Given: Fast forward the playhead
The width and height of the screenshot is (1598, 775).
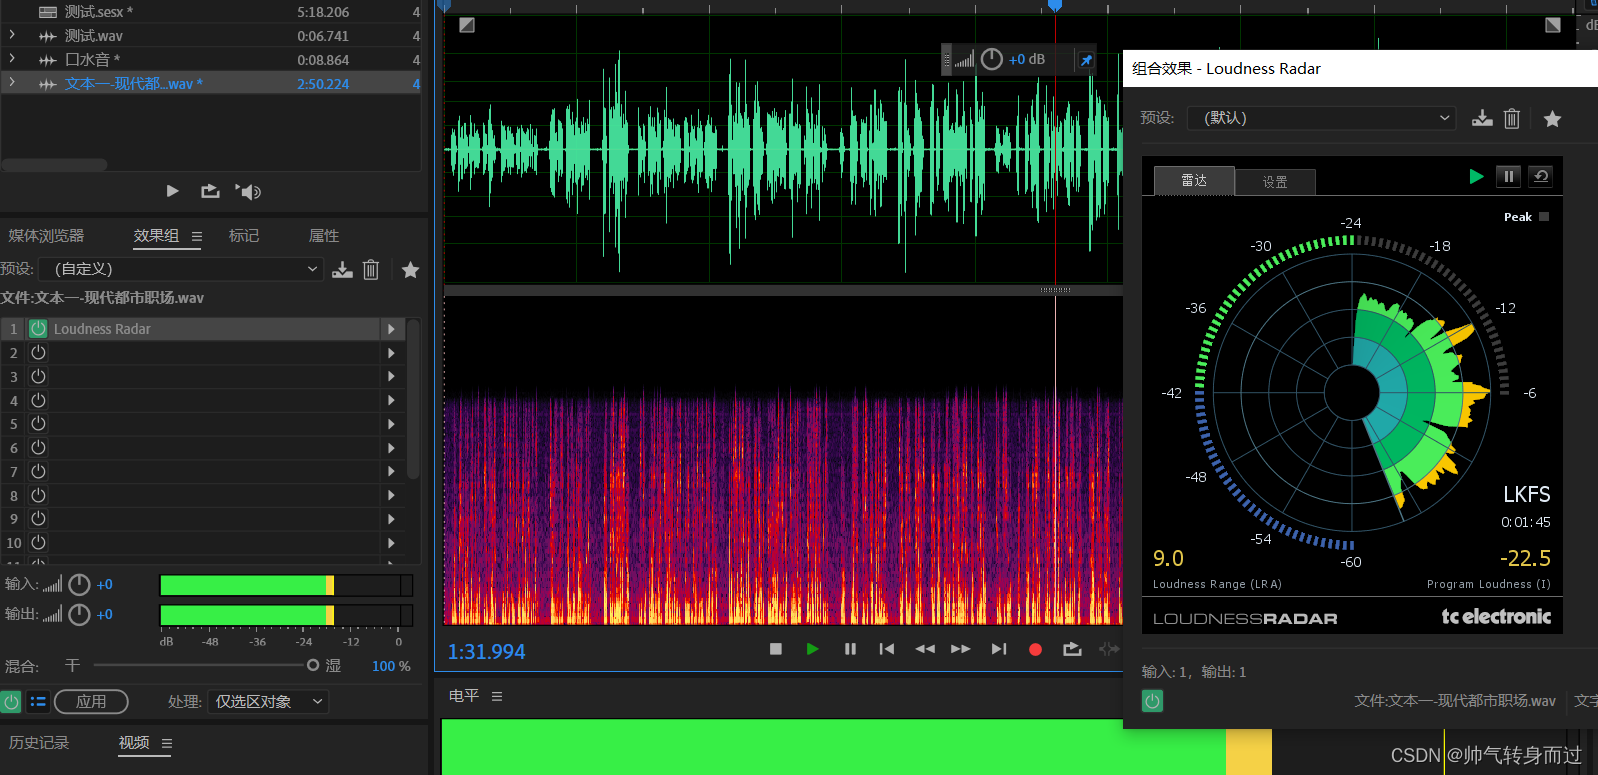Looking at the screenshot, I should (961, 649).
